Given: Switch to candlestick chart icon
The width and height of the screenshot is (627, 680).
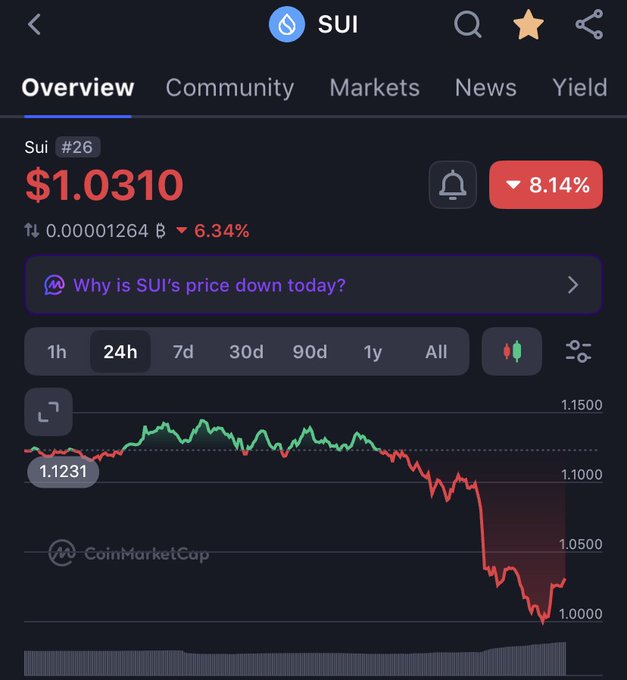Looking at the screenshot, I should pyautogui.click(x=512, y=351).
